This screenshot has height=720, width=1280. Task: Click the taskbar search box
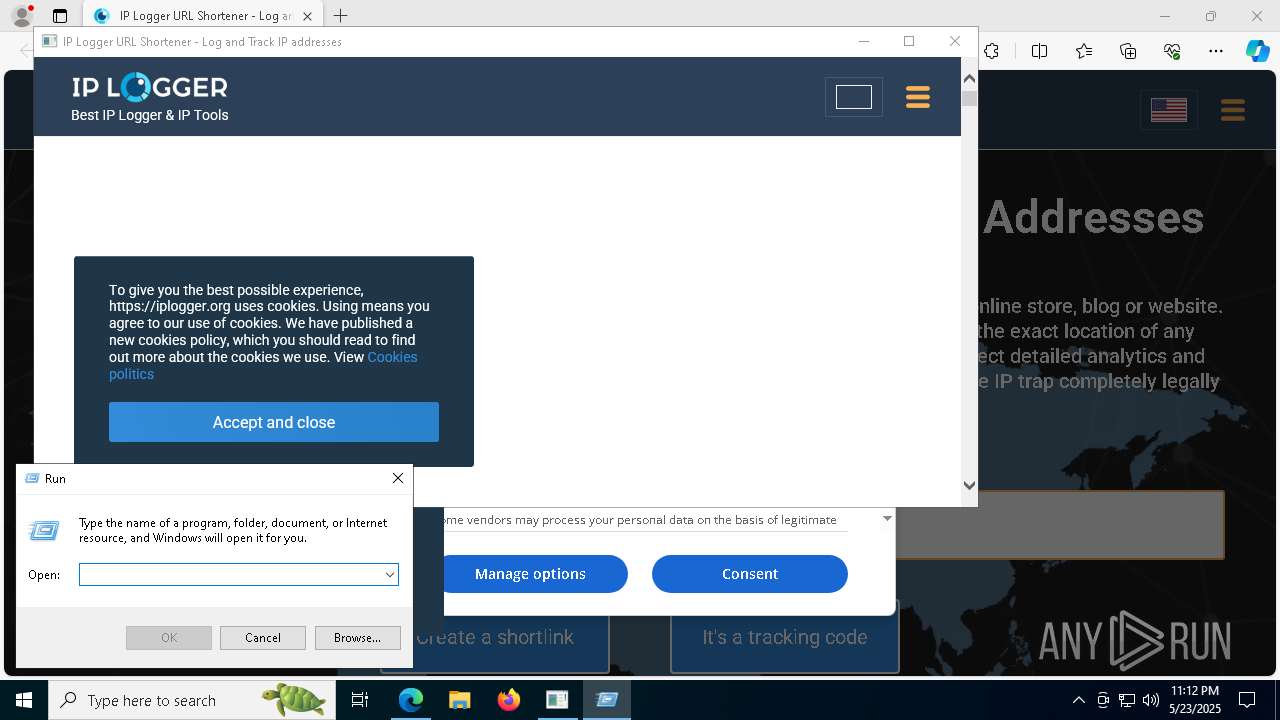pos(191,700)
